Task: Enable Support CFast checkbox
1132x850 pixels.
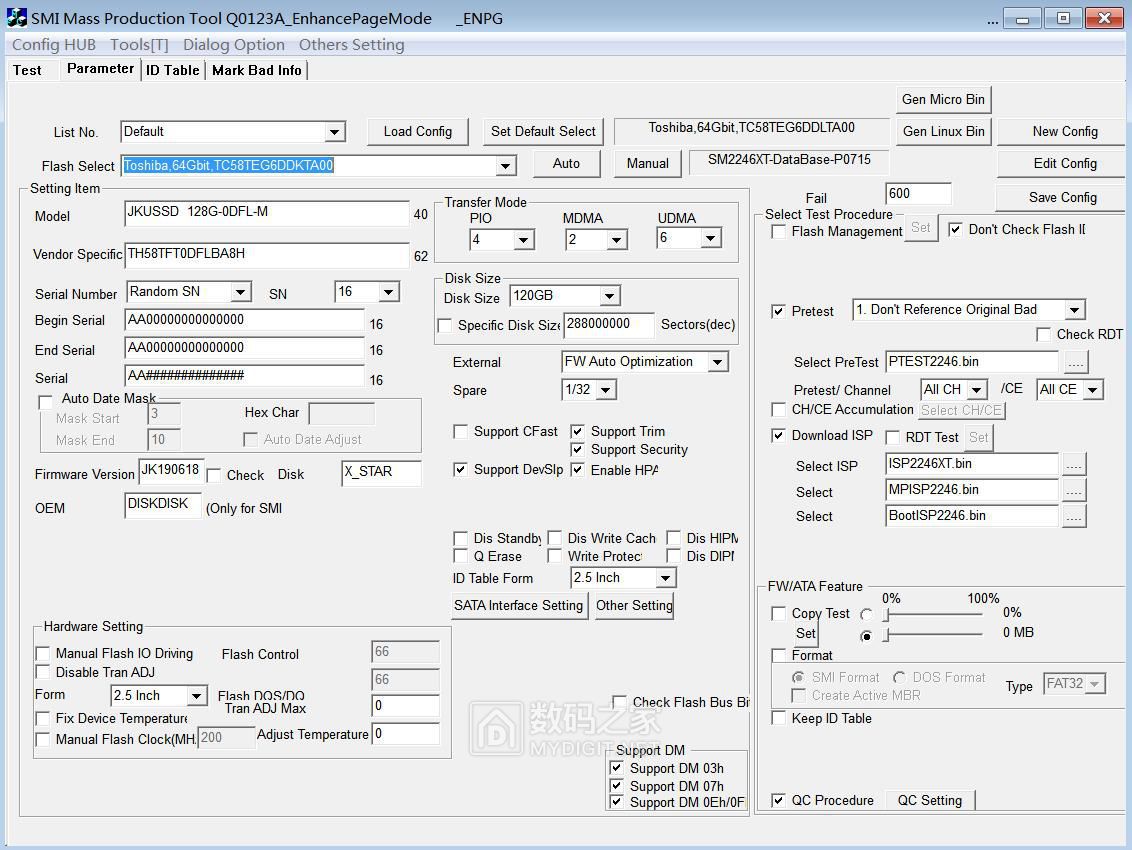Action: click(x=460, y=432)
